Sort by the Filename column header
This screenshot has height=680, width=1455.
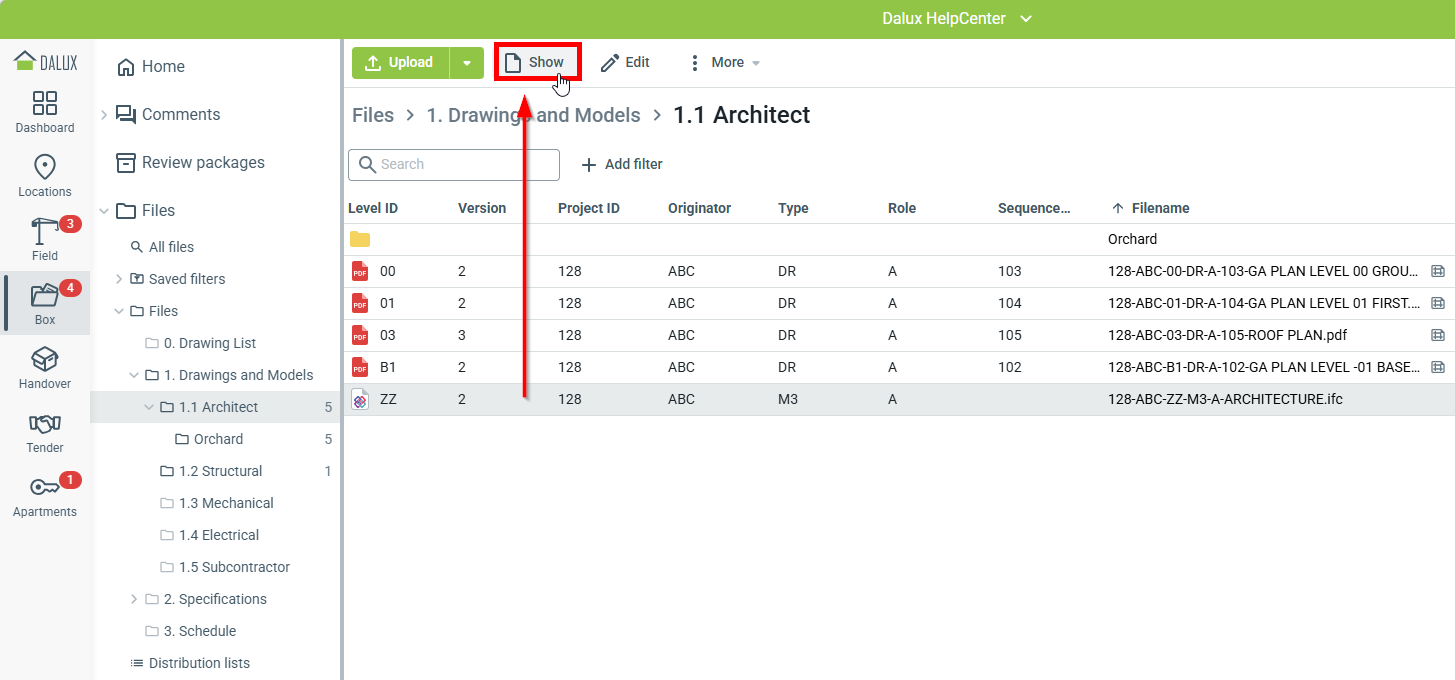[1160, 208]
